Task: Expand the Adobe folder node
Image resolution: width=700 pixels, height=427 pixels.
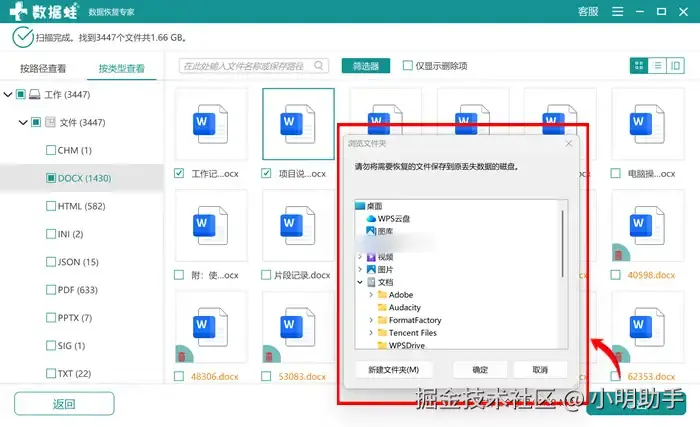Action: click(x=371, y=294)
